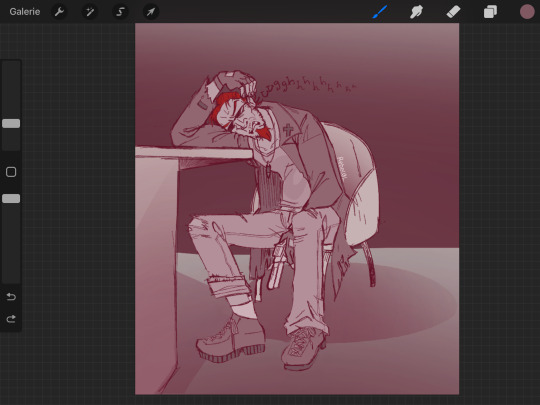Undo the last stroke
The image size is (540, 405).
tap(11, 297)
